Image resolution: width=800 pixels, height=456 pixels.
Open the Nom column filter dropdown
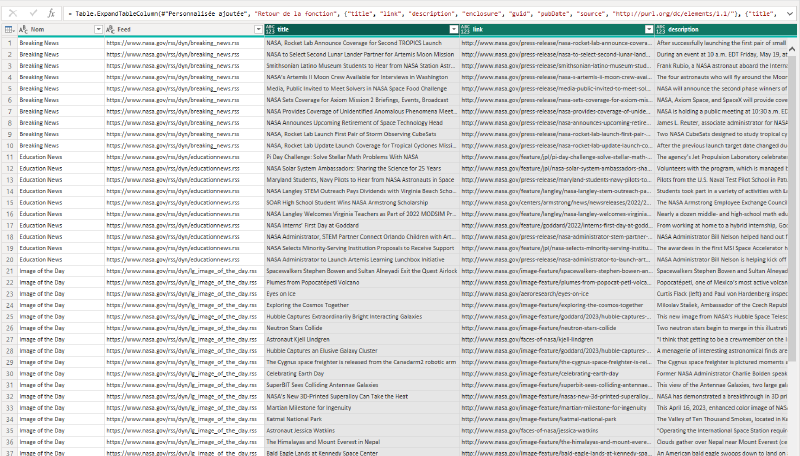(x=98, y=30)
